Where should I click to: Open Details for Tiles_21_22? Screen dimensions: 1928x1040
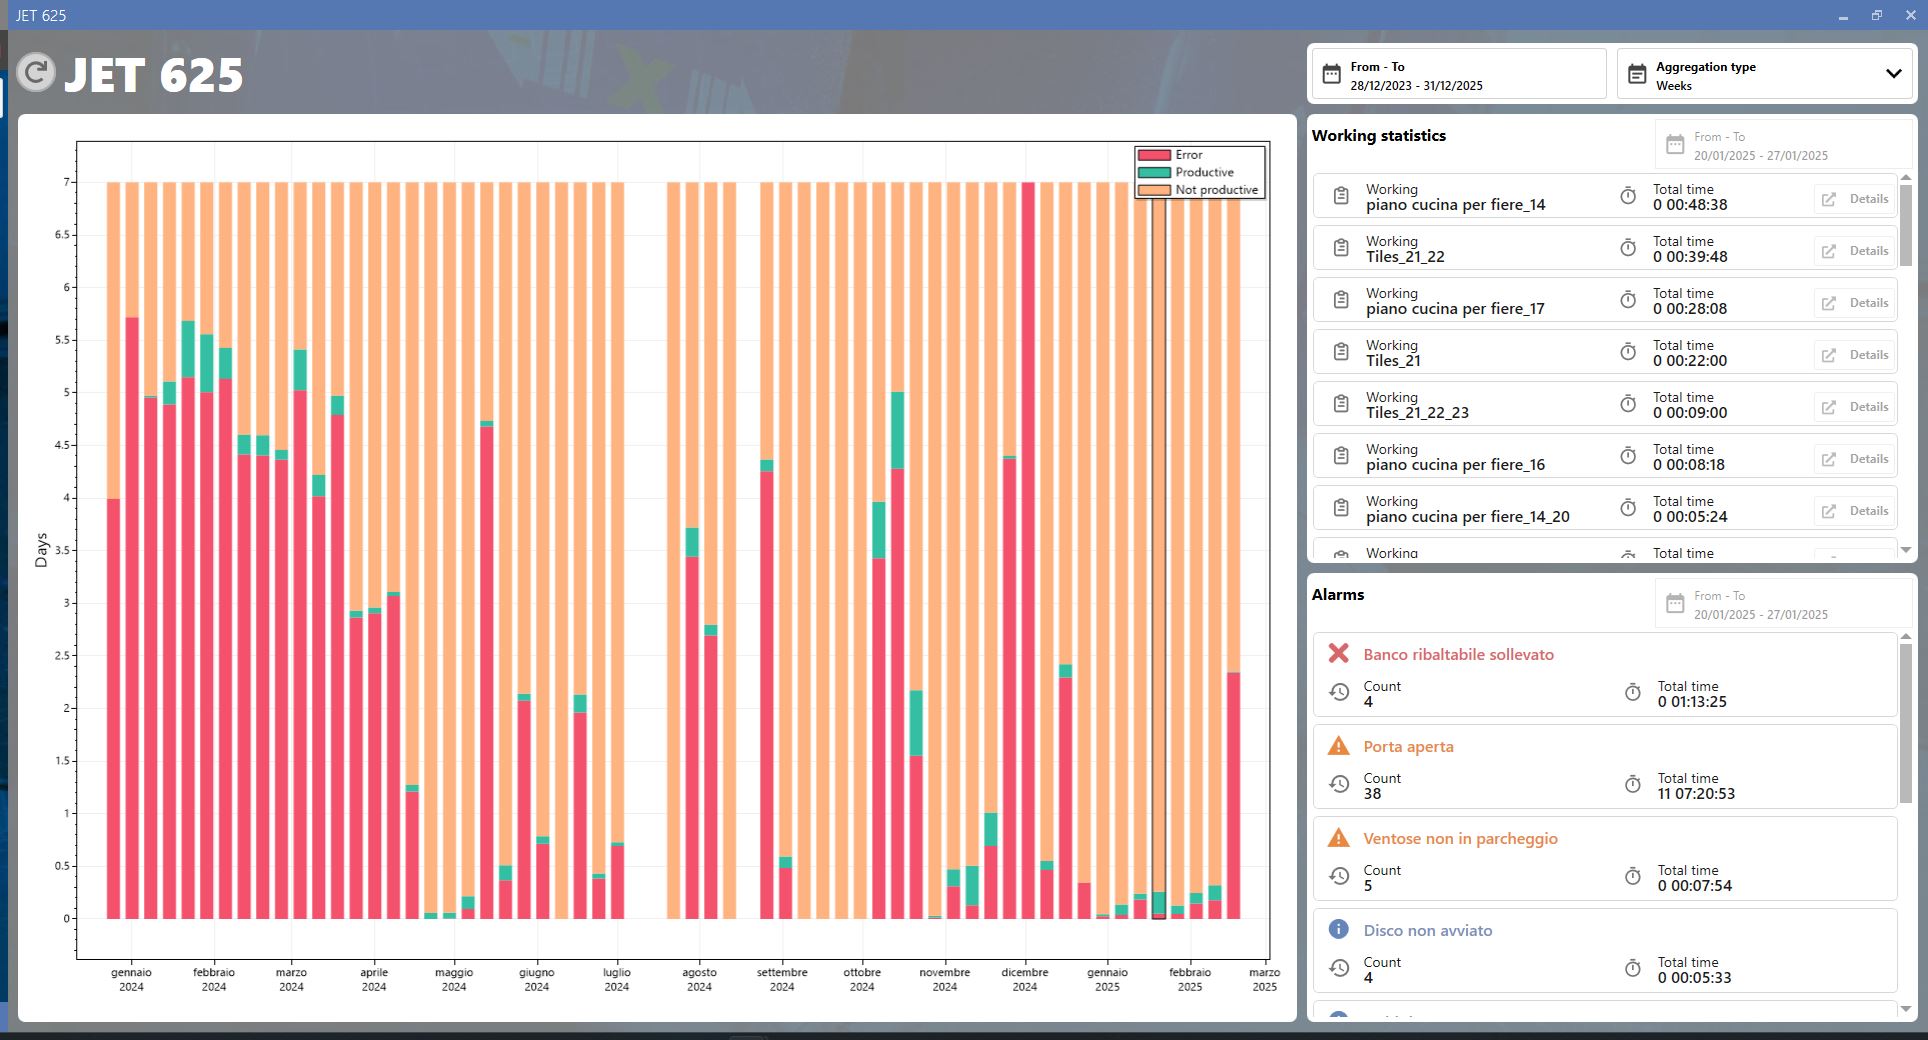pyautogui.click(x=1855, y=250)
